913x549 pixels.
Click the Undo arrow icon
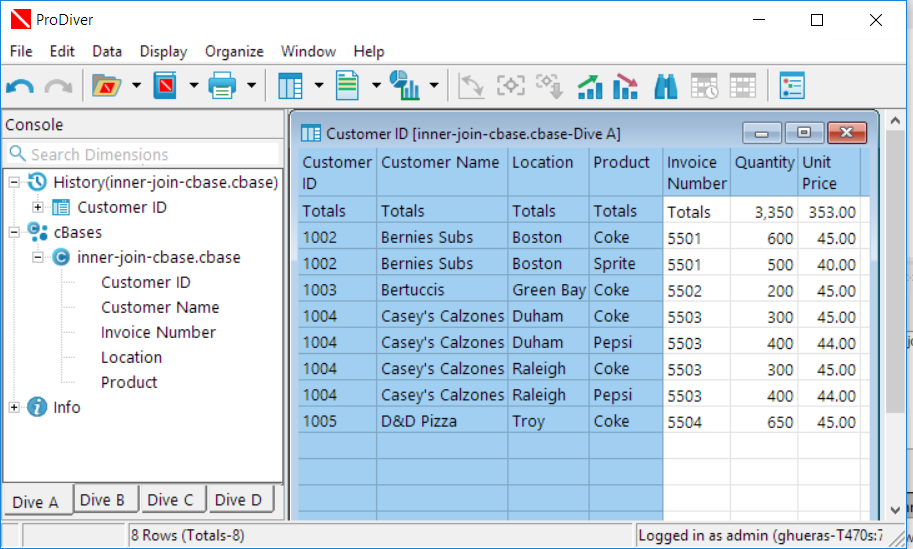tap(20, 87)
